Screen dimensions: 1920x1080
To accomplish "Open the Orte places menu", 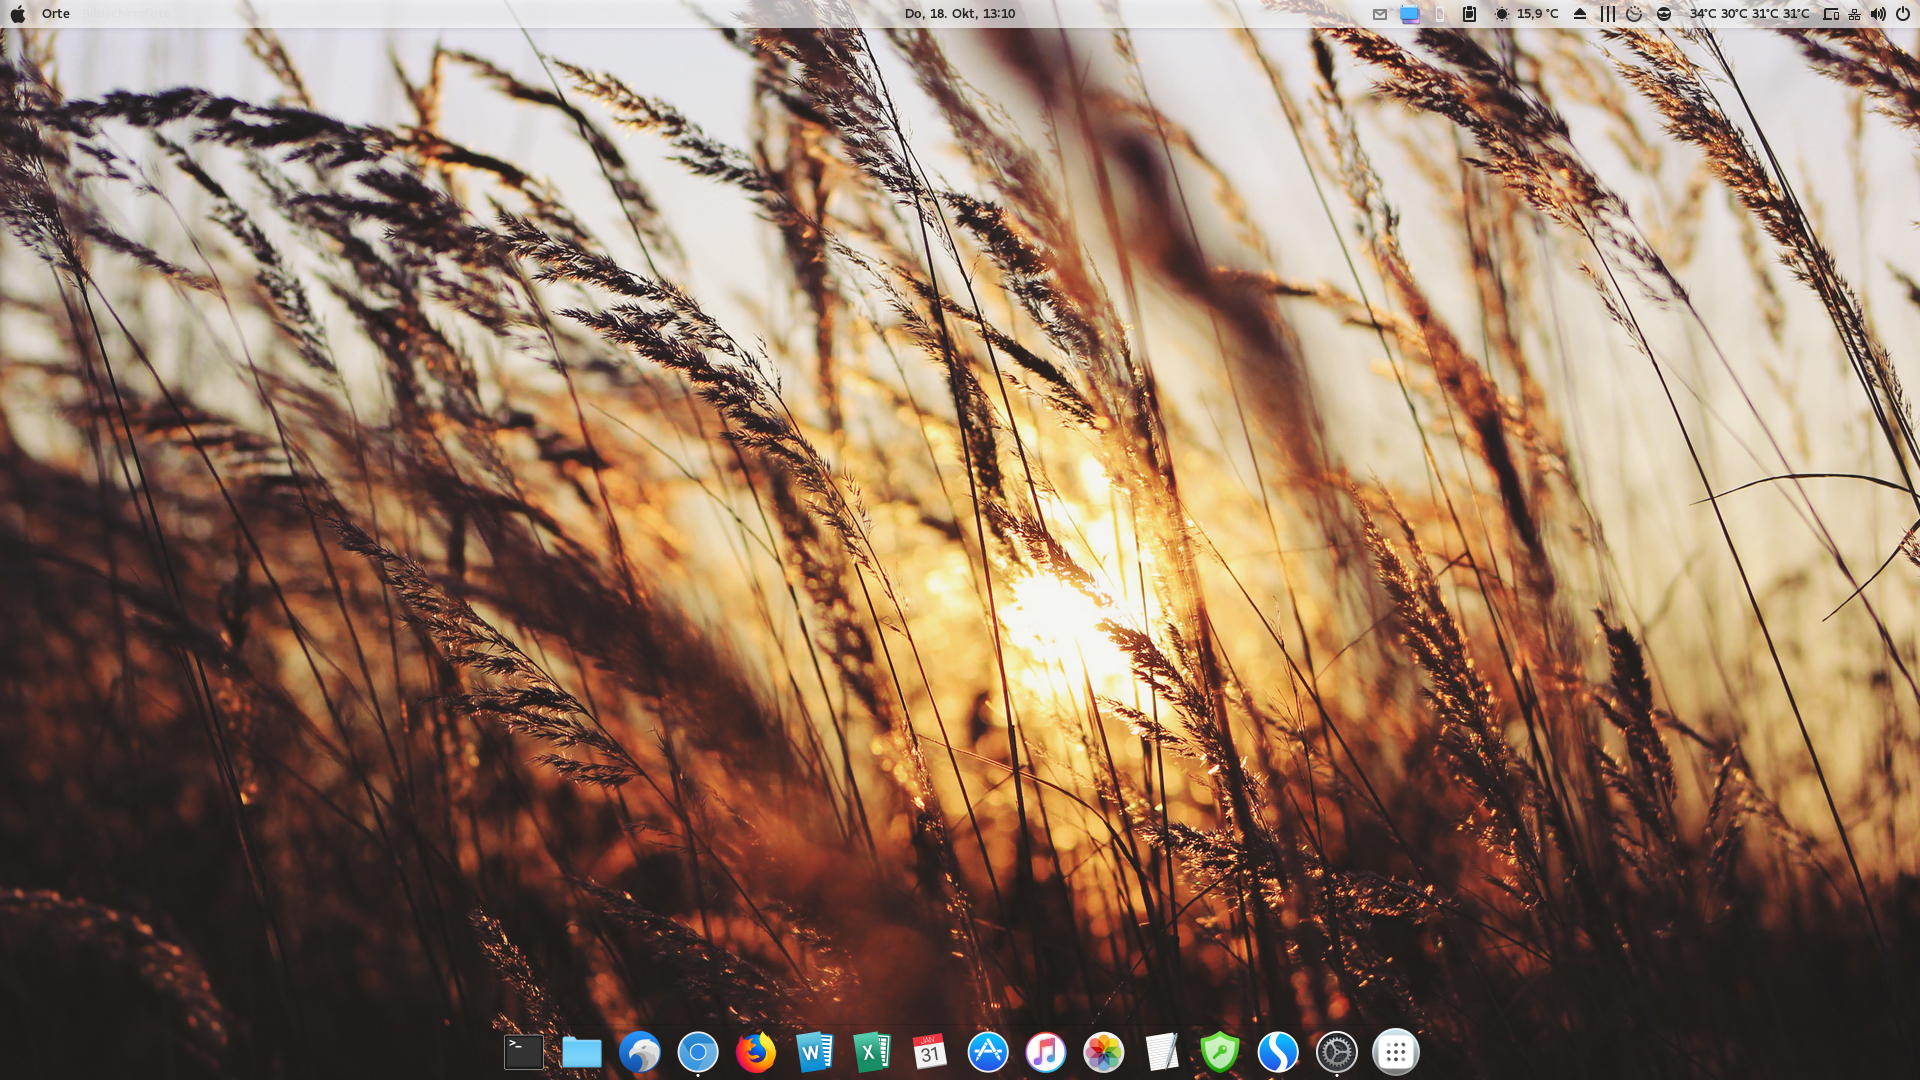I will (56, 13).
